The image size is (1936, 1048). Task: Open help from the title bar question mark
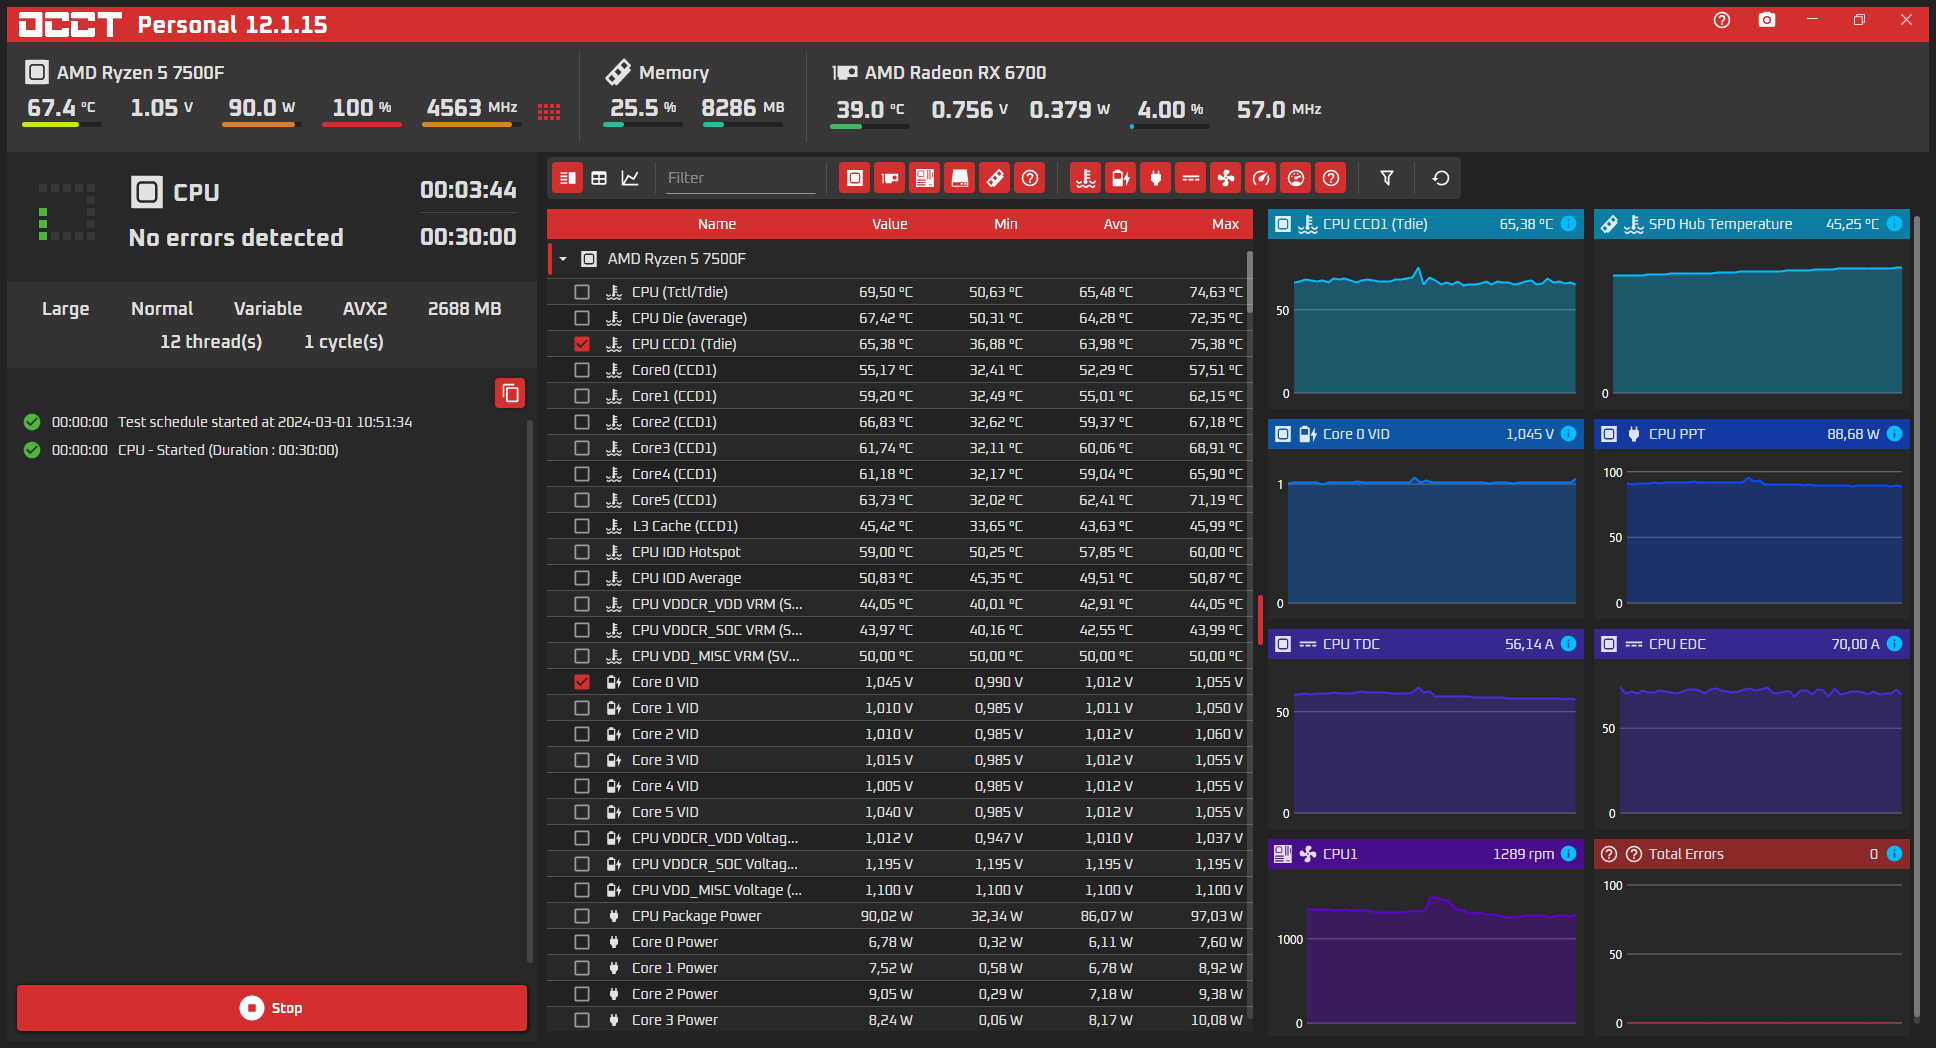click(x=1722, y=20)
